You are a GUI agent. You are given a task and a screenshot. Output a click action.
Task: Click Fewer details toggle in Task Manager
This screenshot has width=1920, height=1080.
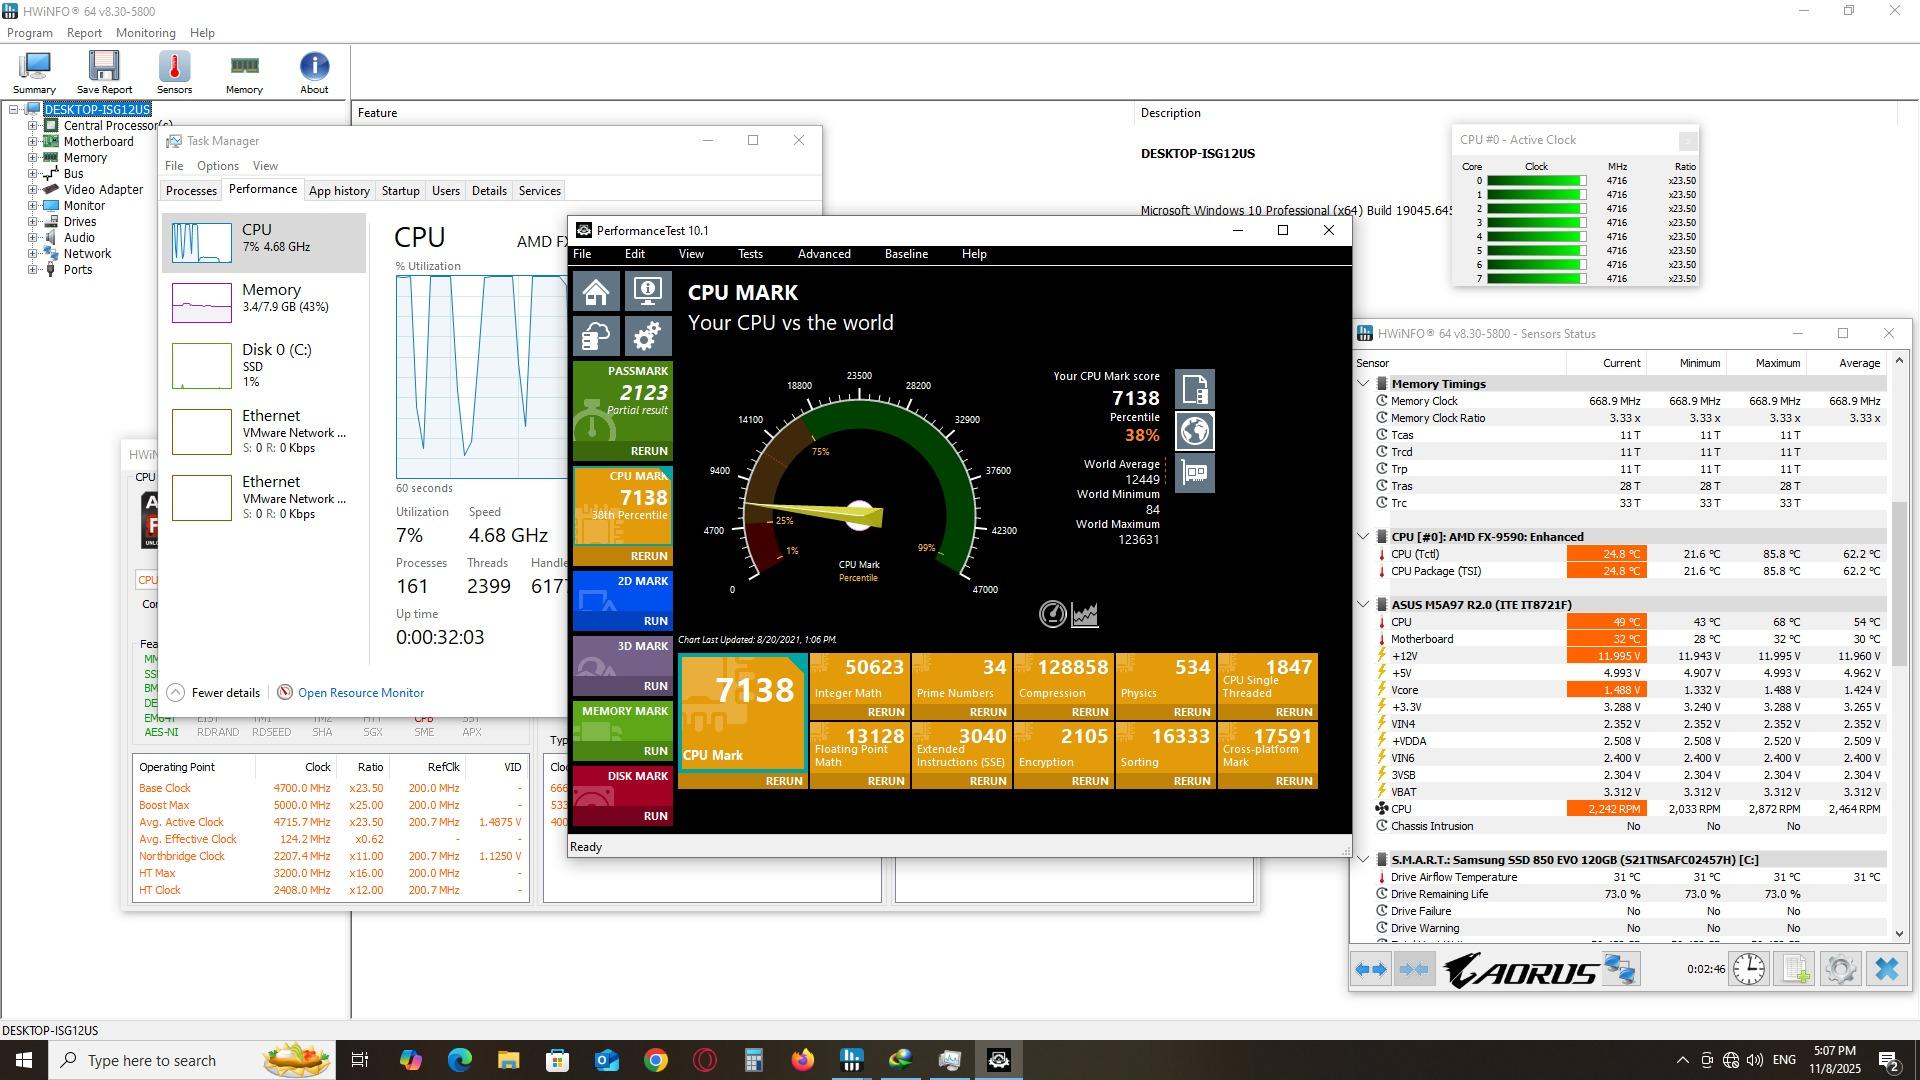[x=214, y=693]
